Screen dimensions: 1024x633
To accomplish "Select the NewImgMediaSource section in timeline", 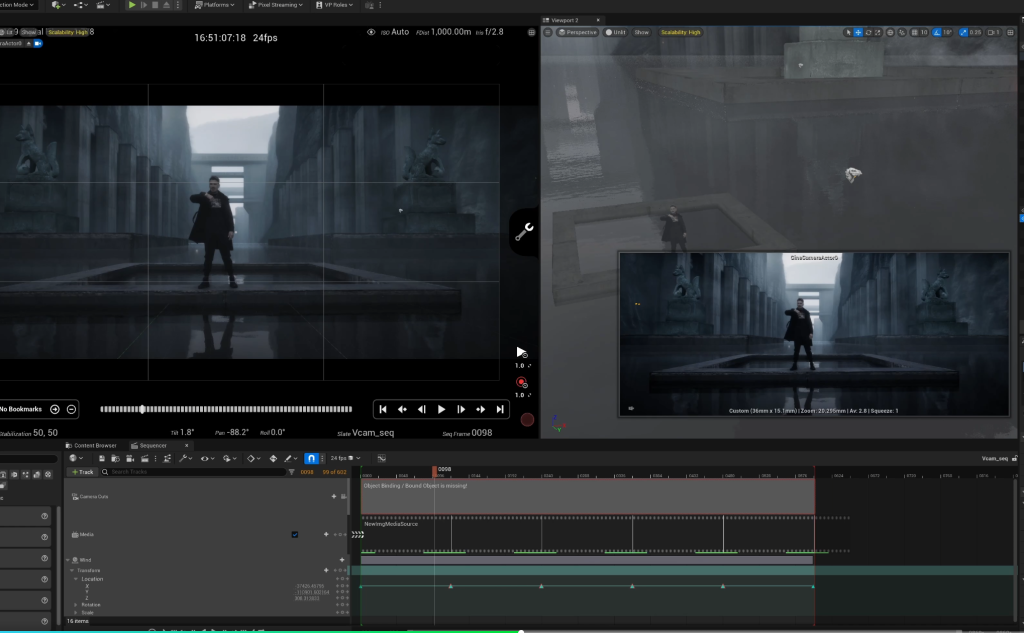I will 587,534.
